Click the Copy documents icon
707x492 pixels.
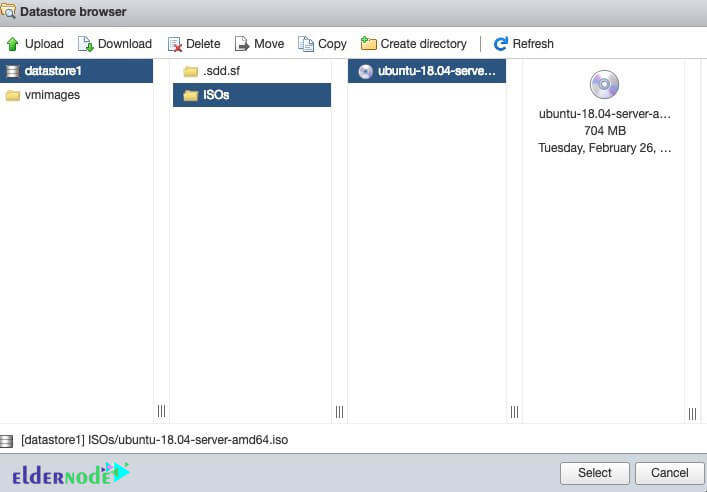306,44
